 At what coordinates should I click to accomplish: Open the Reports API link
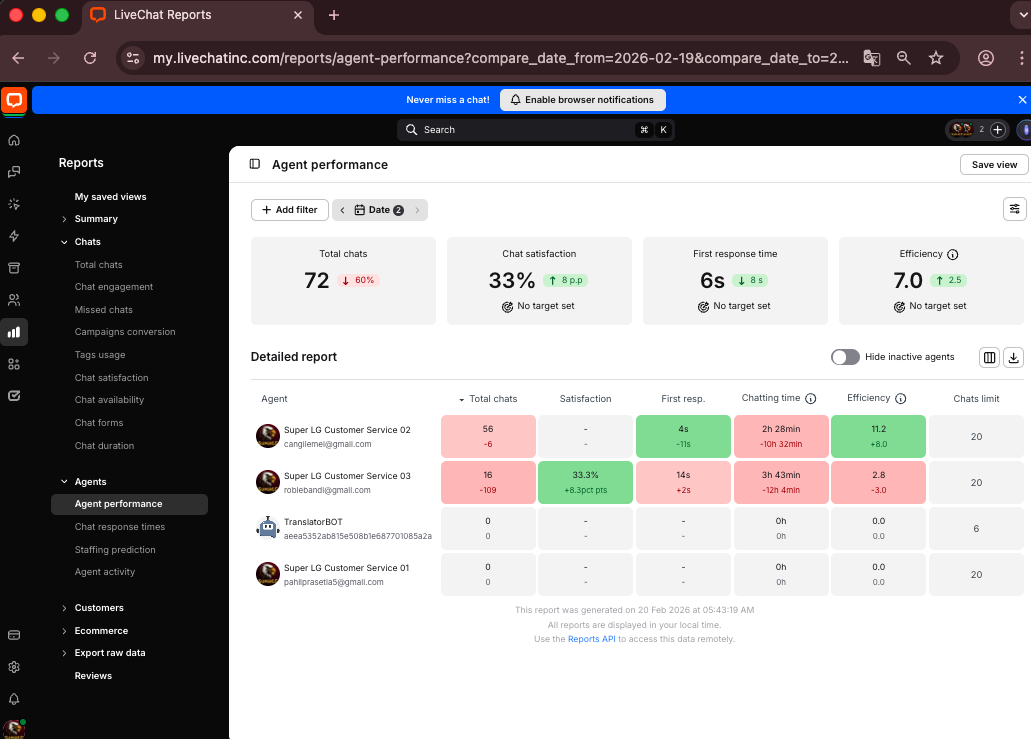(591, 639)
